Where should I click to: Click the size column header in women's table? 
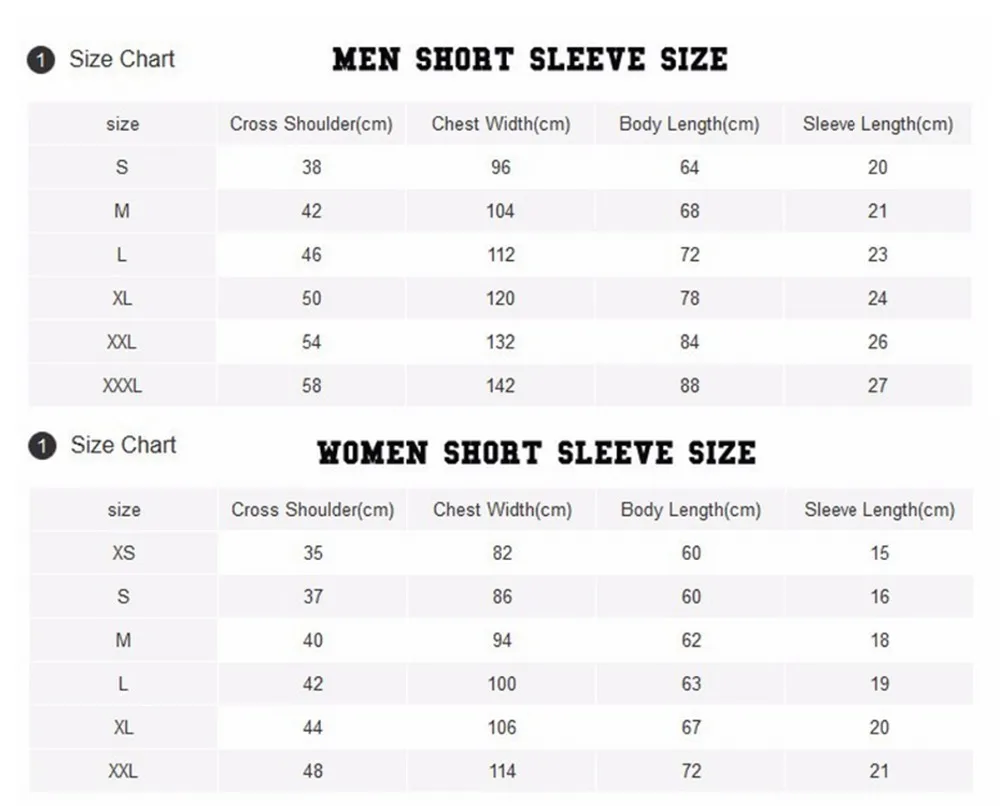(123, 510)
